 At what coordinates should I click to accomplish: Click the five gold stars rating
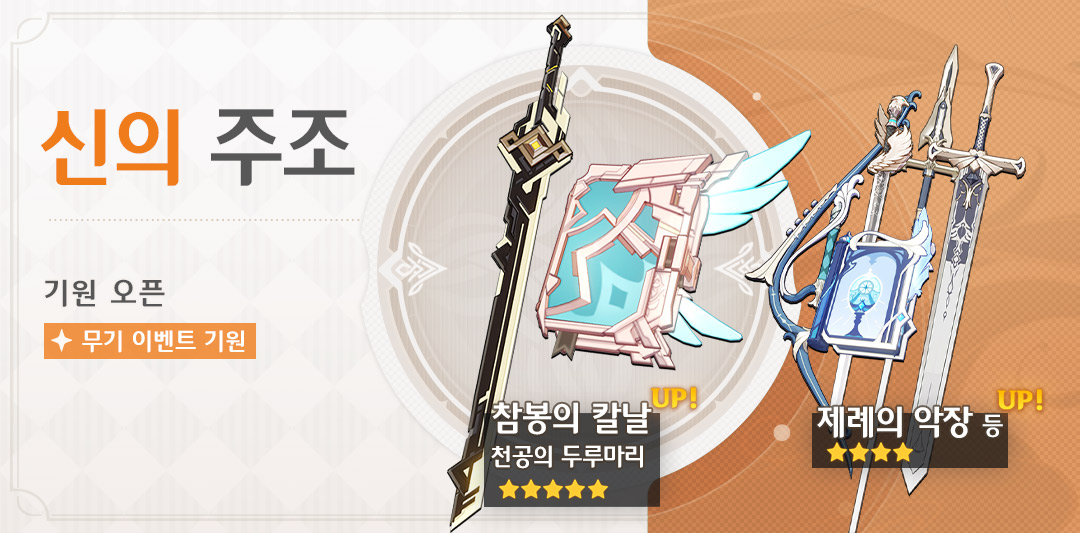554,490
